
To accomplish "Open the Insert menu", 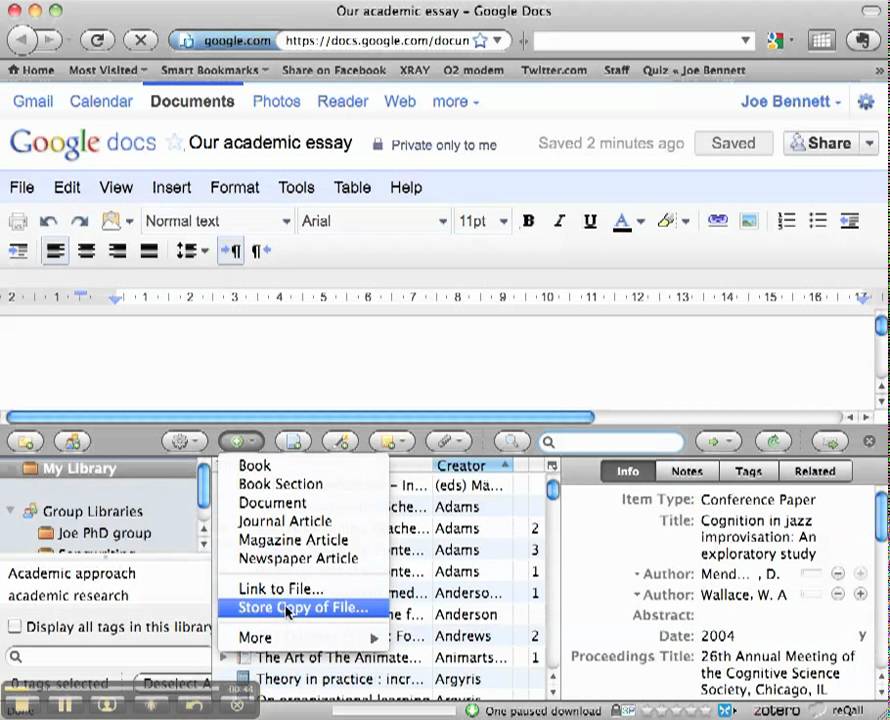I will point(171,187).
